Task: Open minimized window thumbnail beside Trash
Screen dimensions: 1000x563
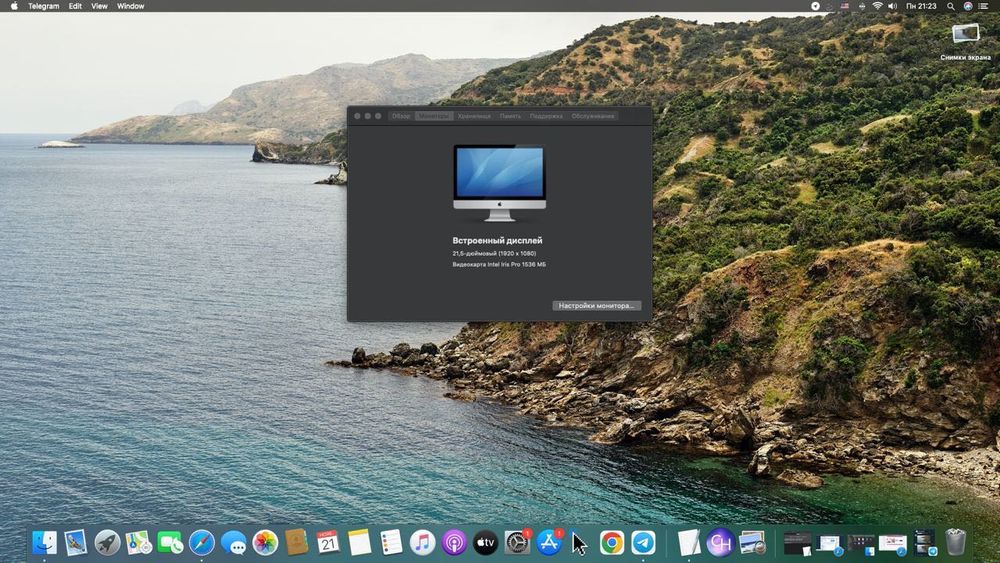Action: [924, 543]
